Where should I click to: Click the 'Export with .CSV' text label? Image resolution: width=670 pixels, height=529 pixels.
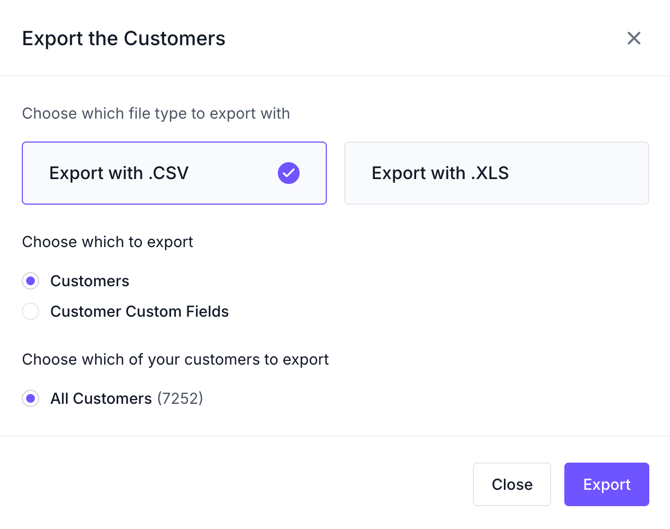click(119, 173)
